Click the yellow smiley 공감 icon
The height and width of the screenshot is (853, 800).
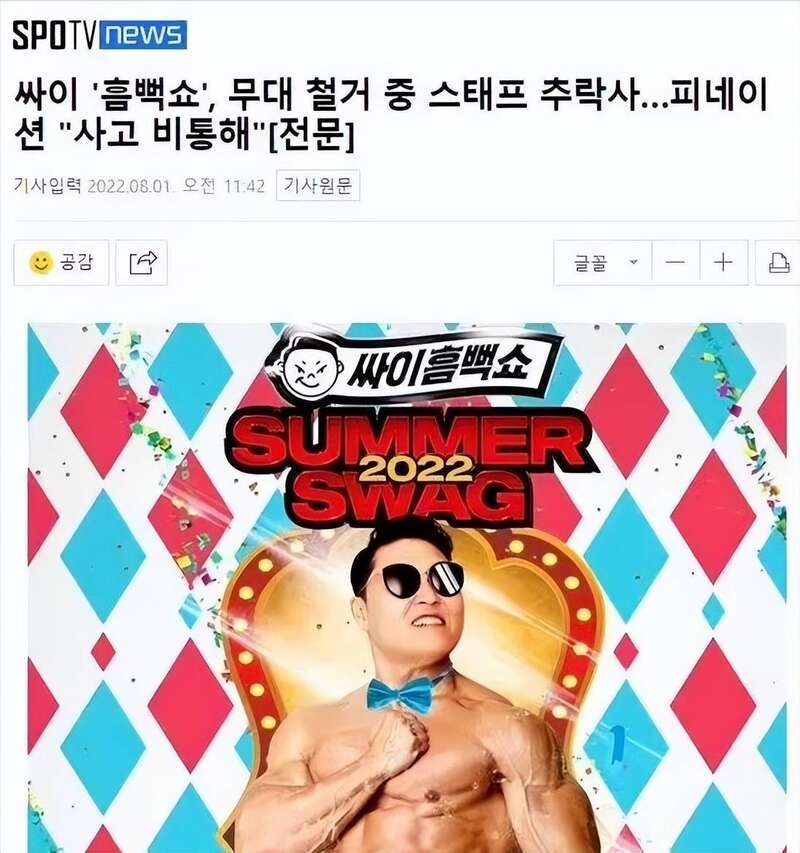pyautogui.click(x=41, y=263)
